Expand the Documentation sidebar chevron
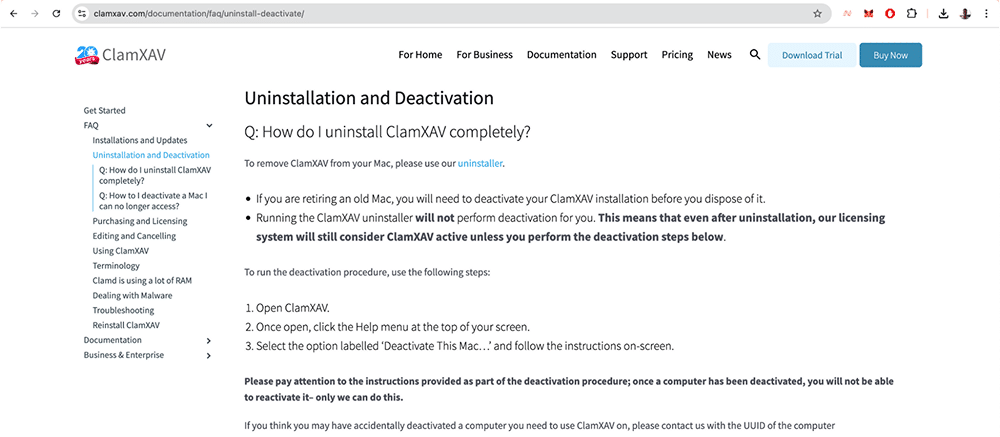The width and height of the screenshot is (1000, 437). (209, 341)
